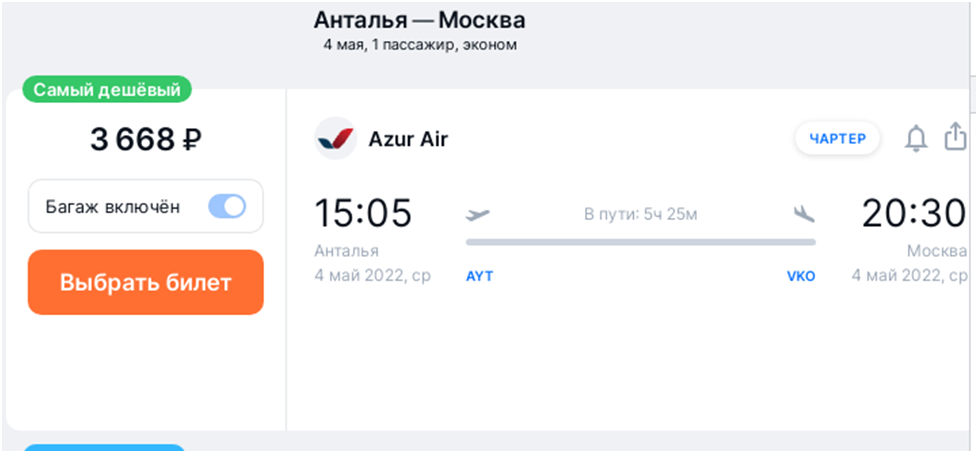
Task: Click the takeoff airplane icon
Action: (x=478, y=215)
